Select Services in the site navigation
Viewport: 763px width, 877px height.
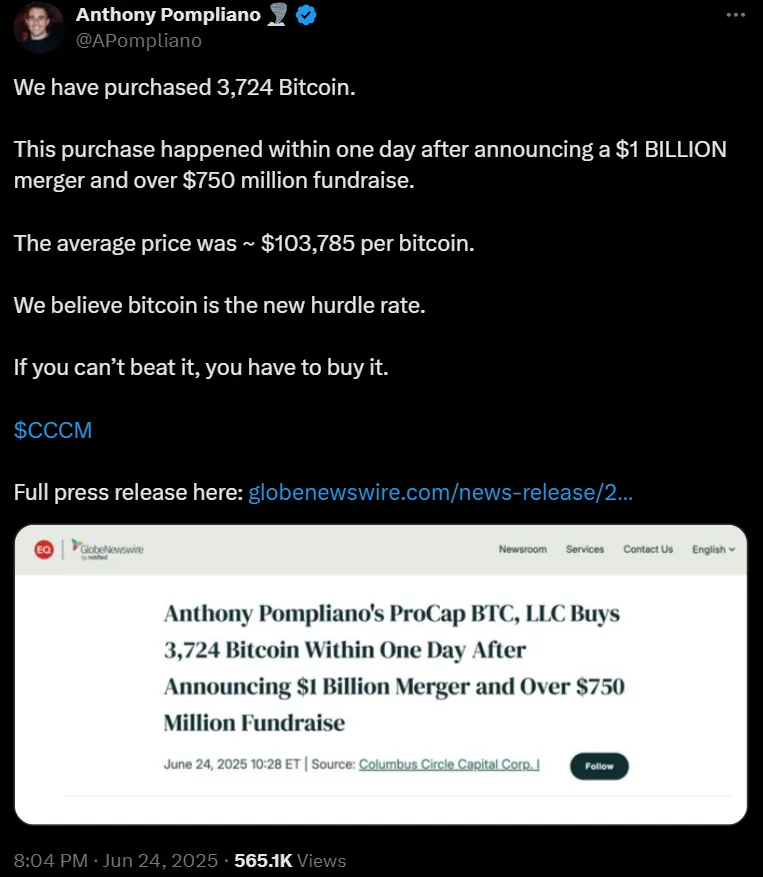[585, 549]
